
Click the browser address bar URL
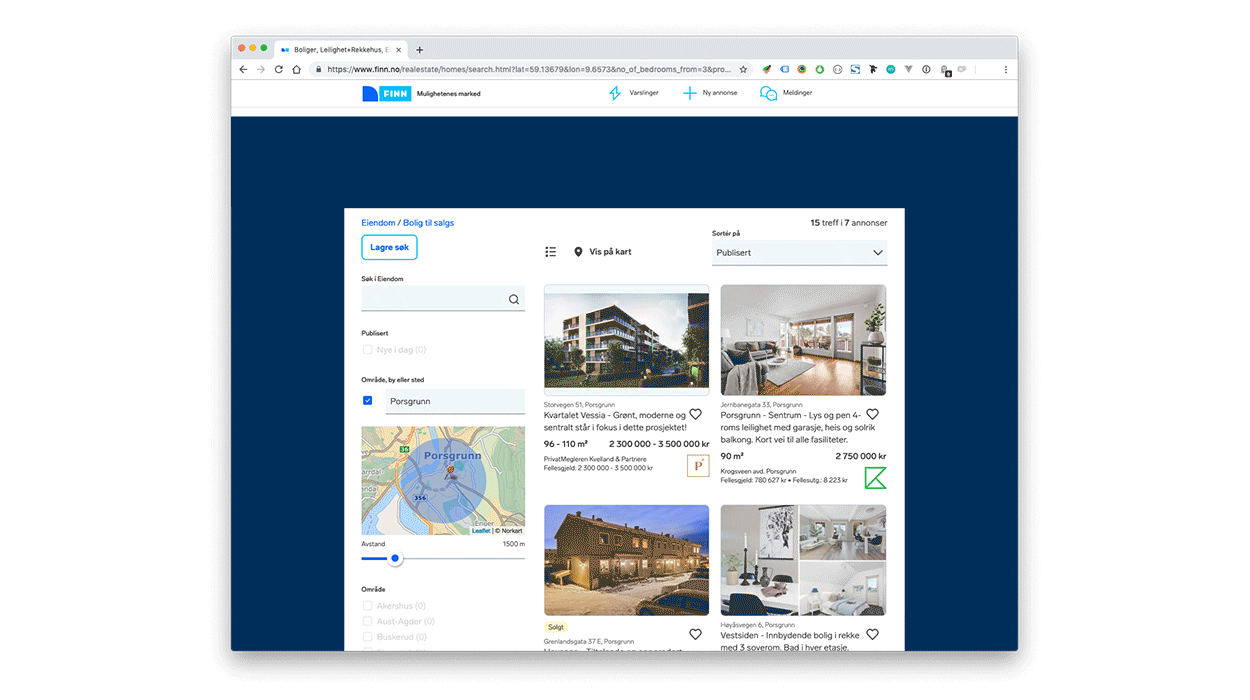529,70
